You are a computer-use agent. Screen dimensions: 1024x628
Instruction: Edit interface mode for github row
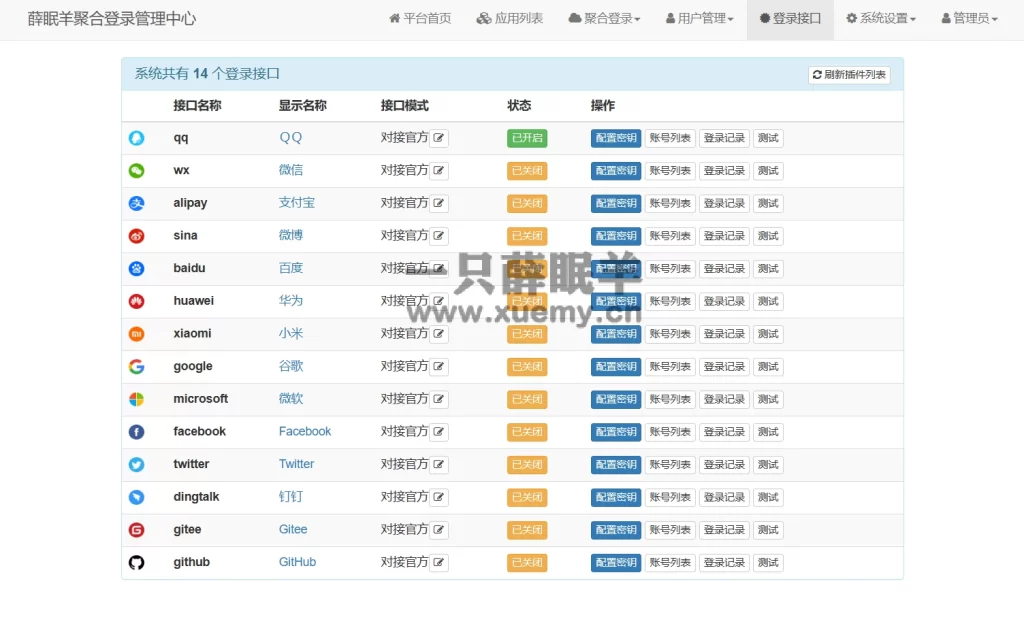click(439, 562)
